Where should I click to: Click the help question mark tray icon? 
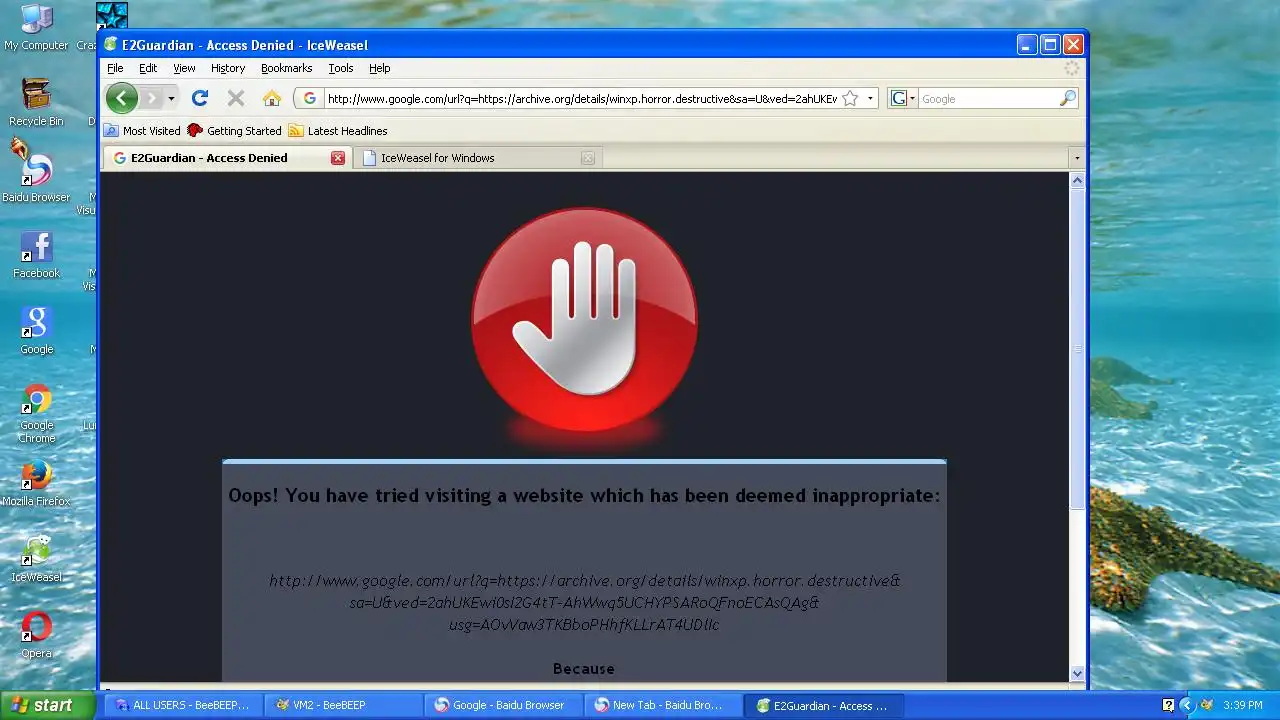(x=1168, y=705)
